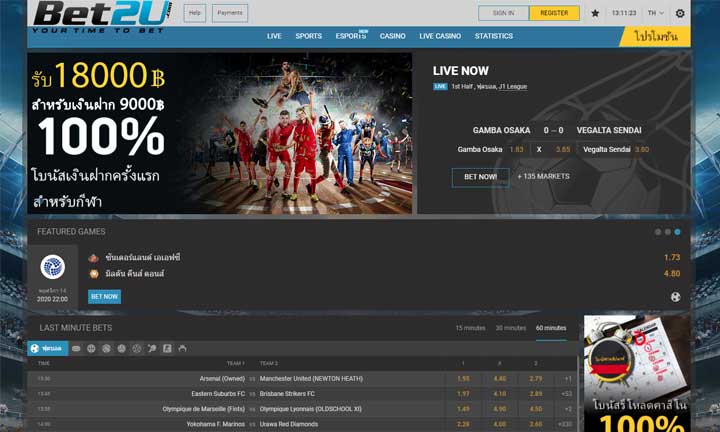This screenshot has height=432, width=720.
Task: Open the settings gear icon
Action: pyautogui.click(x=680, y=13)
